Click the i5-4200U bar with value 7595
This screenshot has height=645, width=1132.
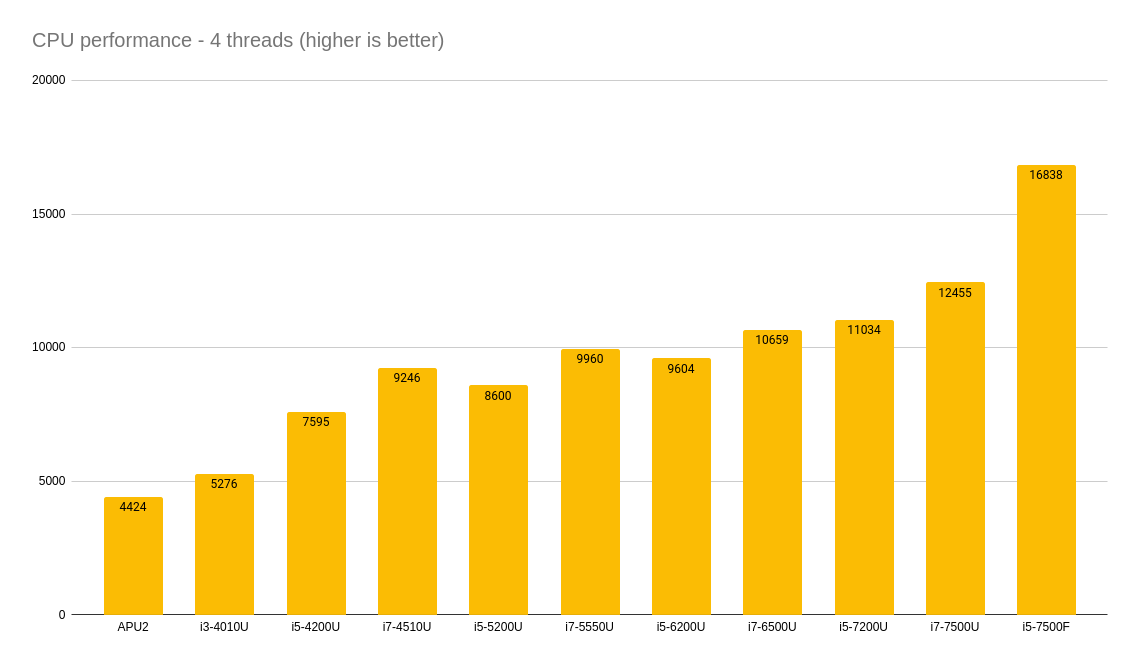[315, 513]
